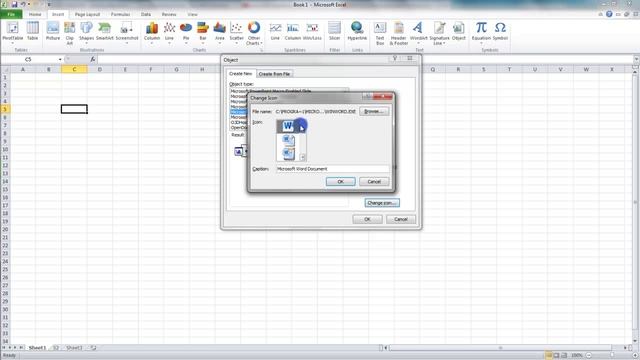Click the Screenshot tool
Viewport: 640px width, 360px height.
click(x=127, y=32)
